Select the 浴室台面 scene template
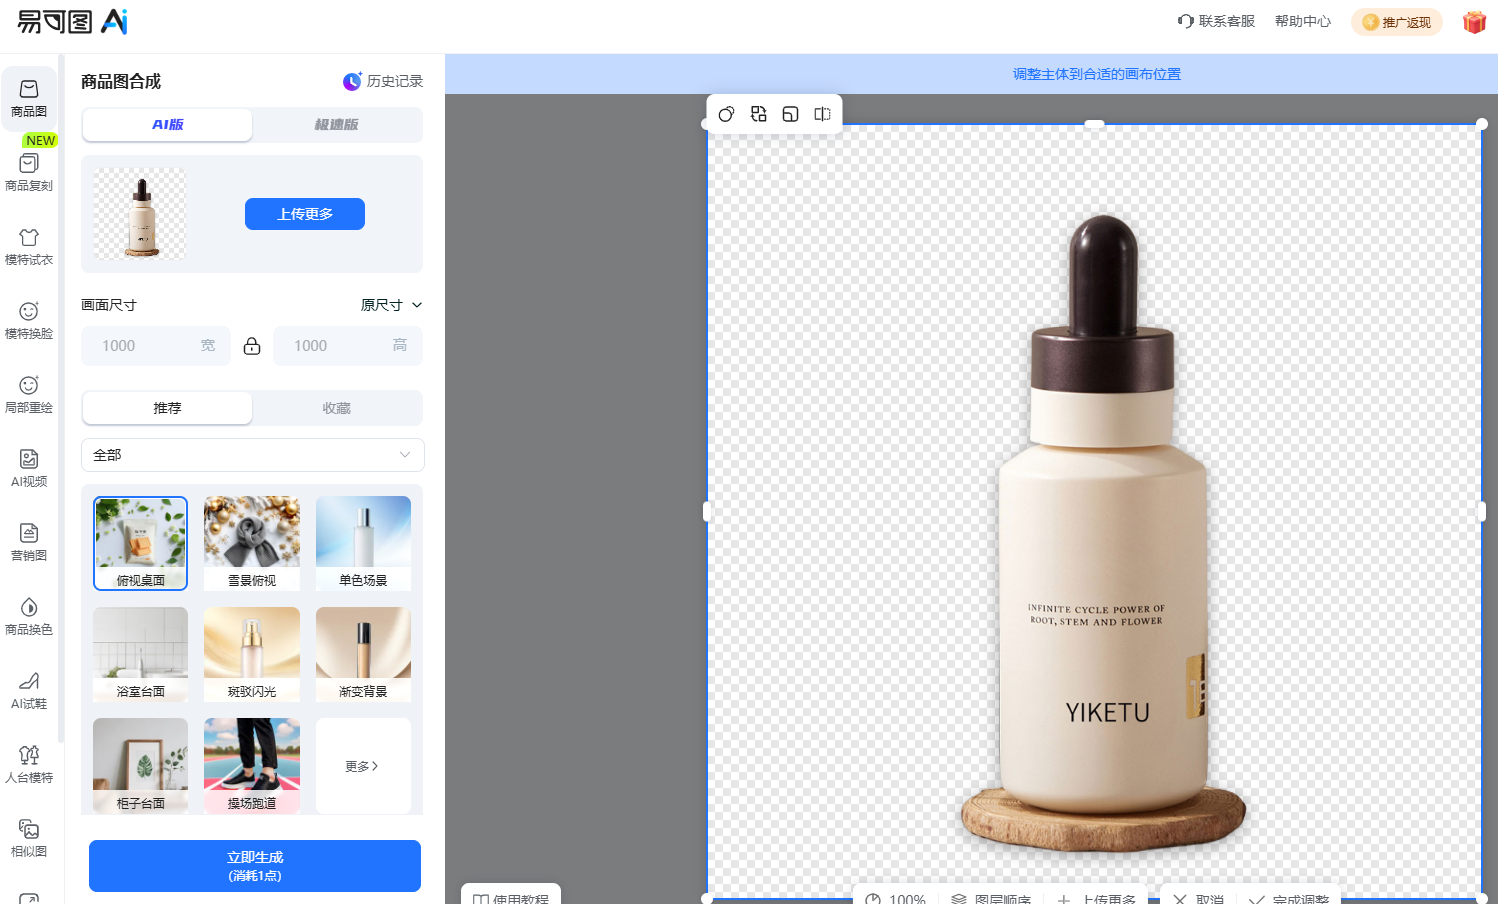Screen dimensions: 1498x904 point(140,655)
